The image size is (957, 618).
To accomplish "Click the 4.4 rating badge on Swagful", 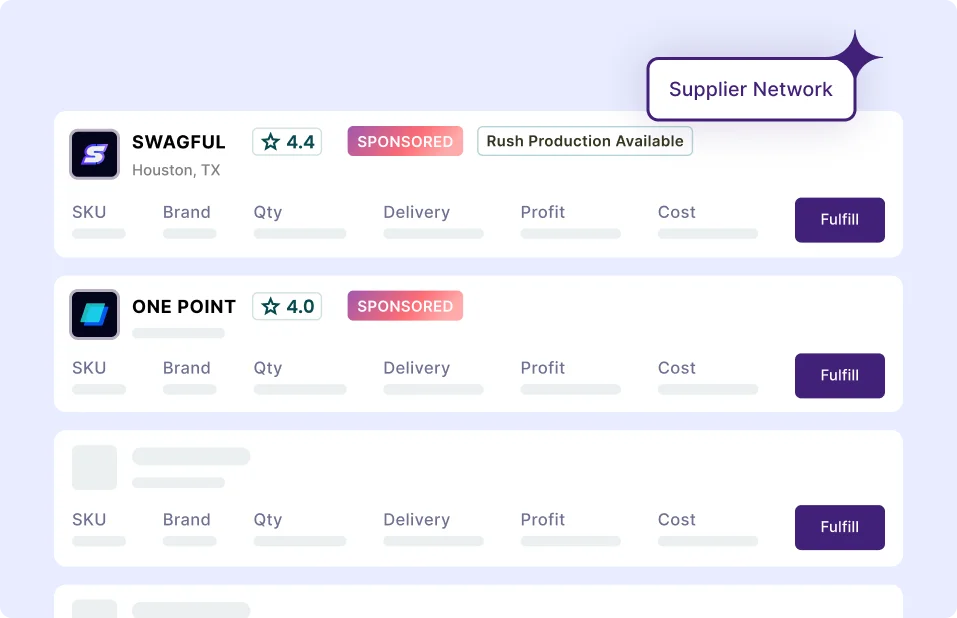I will click(x=287, y=142).
